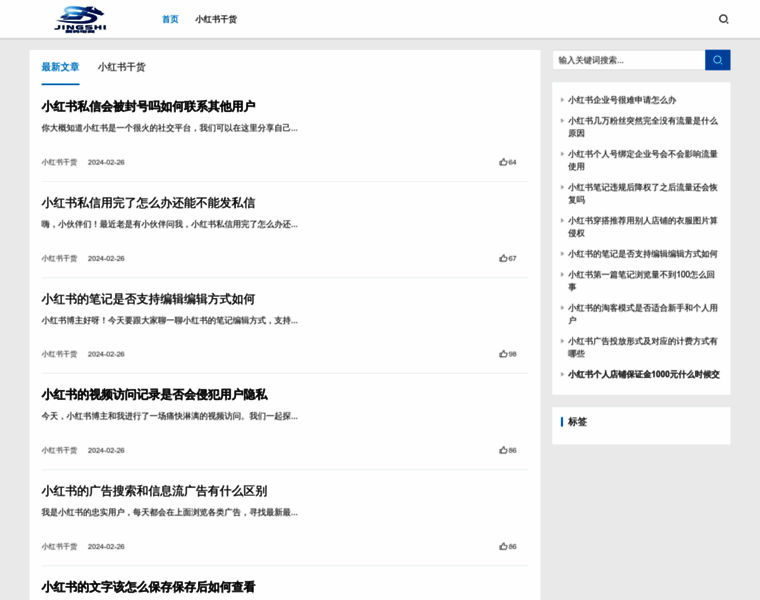Open the header search magnifier icon
The image size is (760, 600).
click(723, 19)
